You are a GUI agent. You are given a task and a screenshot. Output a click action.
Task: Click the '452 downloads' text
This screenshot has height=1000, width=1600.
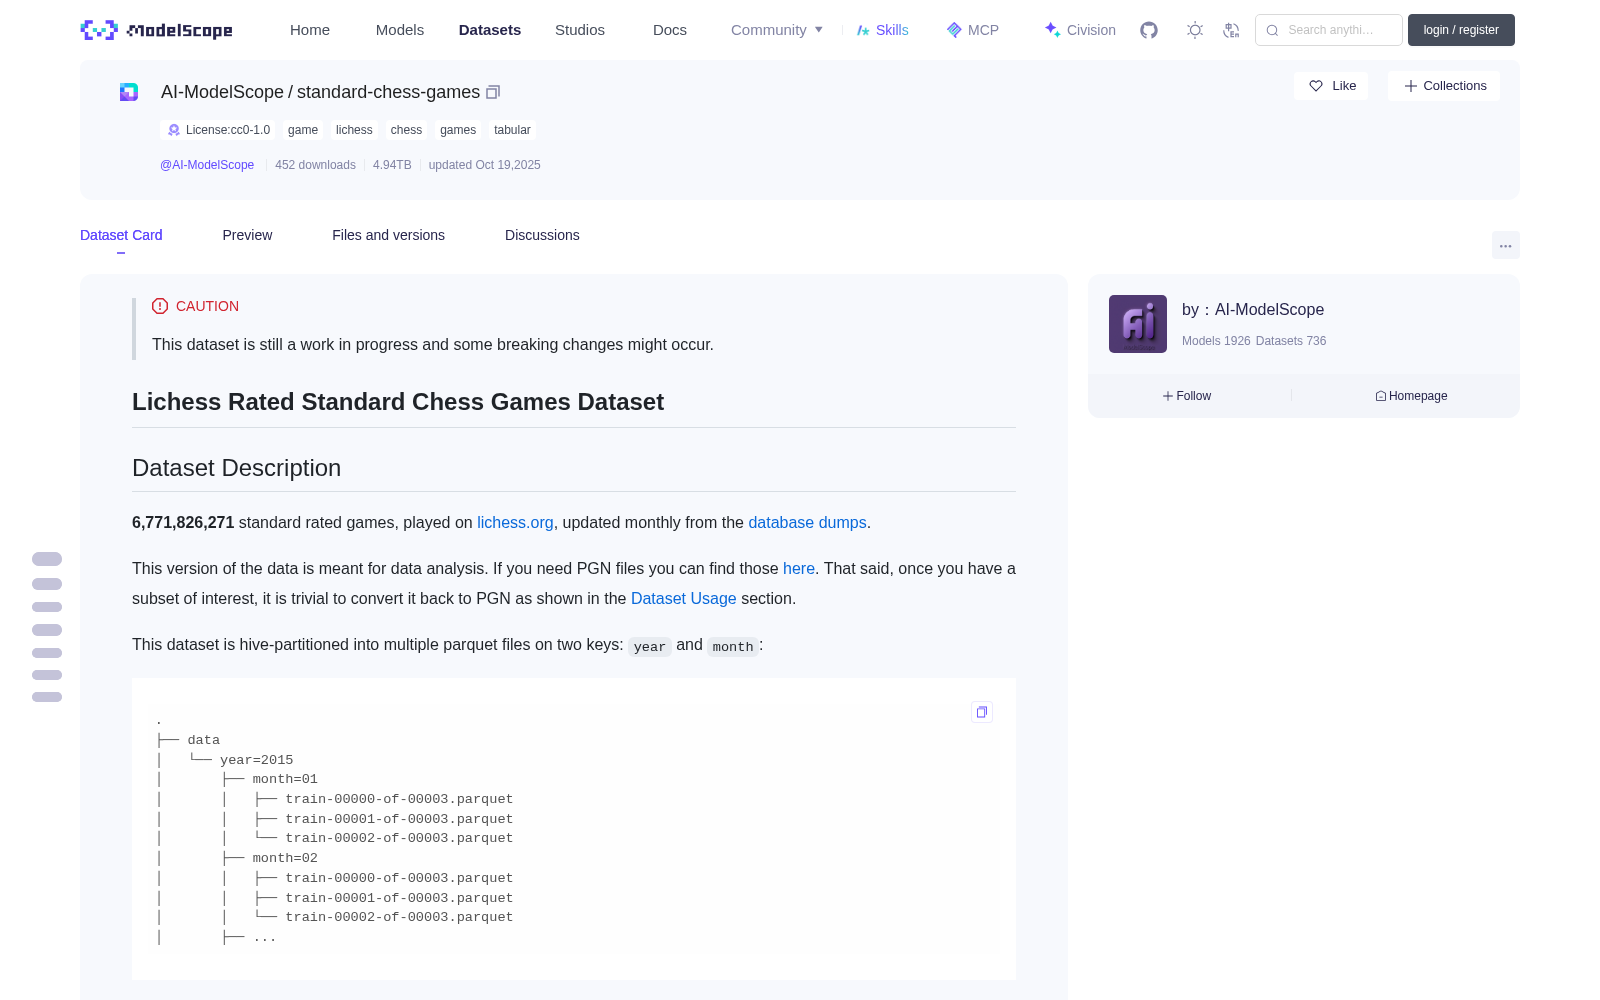pos(315,165)
